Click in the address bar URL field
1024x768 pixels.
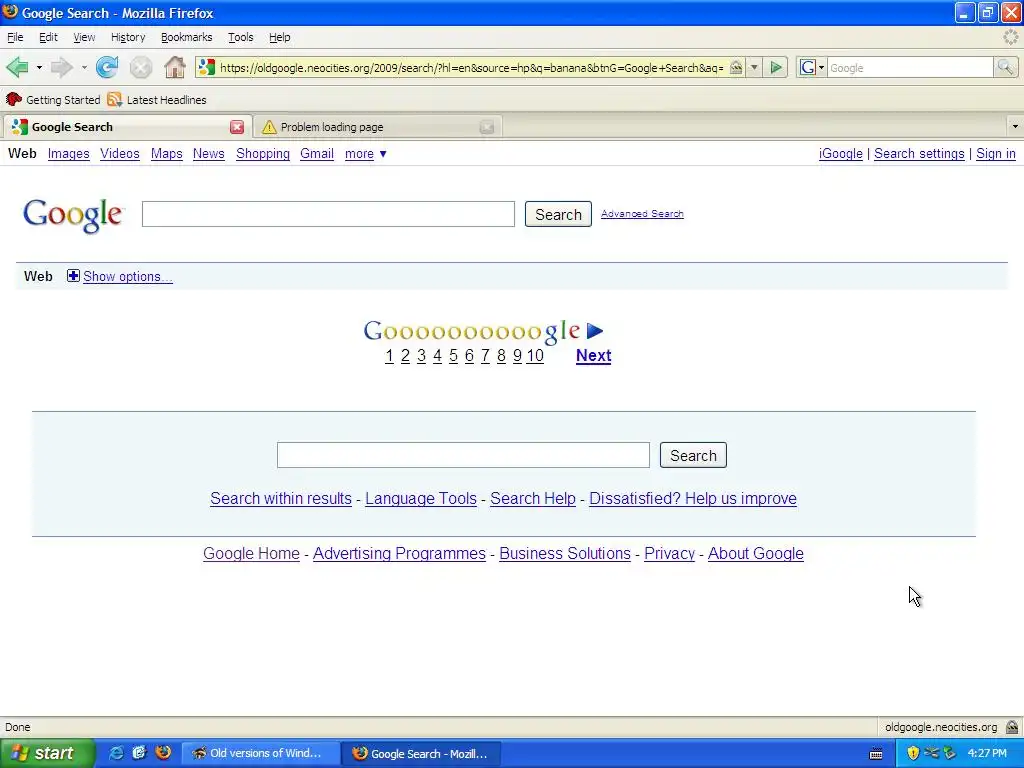click(472, 67)
